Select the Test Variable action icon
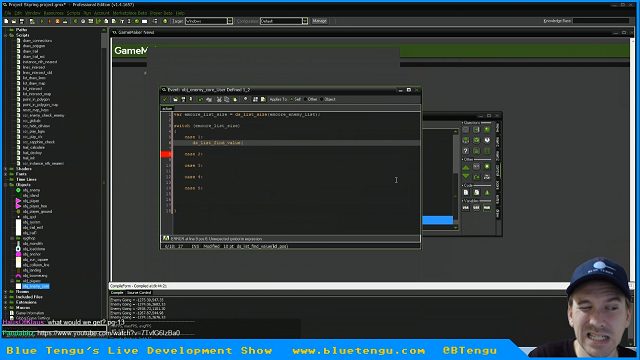Image resolution: width=640 pixels, height=360 pixels. pos(476,208)
